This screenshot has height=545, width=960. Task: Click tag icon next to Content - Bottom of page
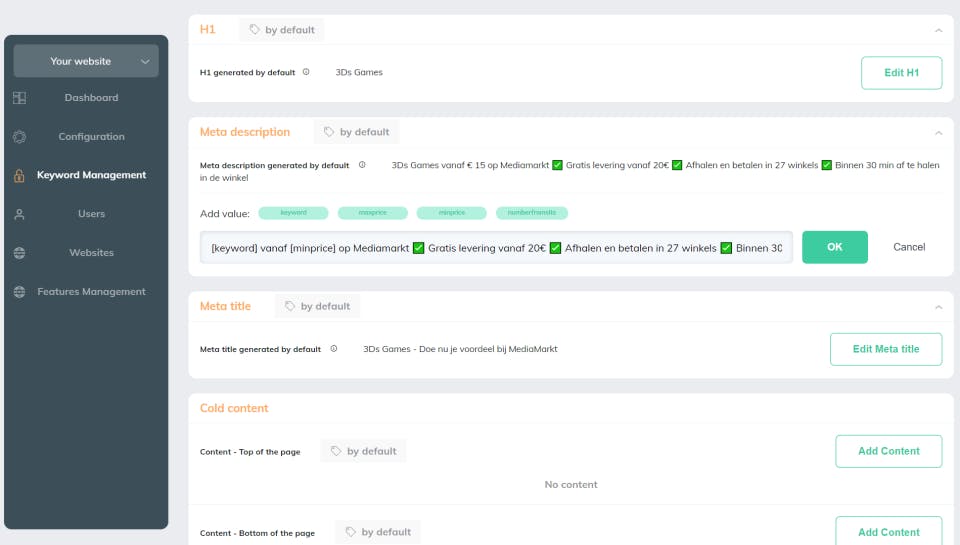(x=350, y=532)
